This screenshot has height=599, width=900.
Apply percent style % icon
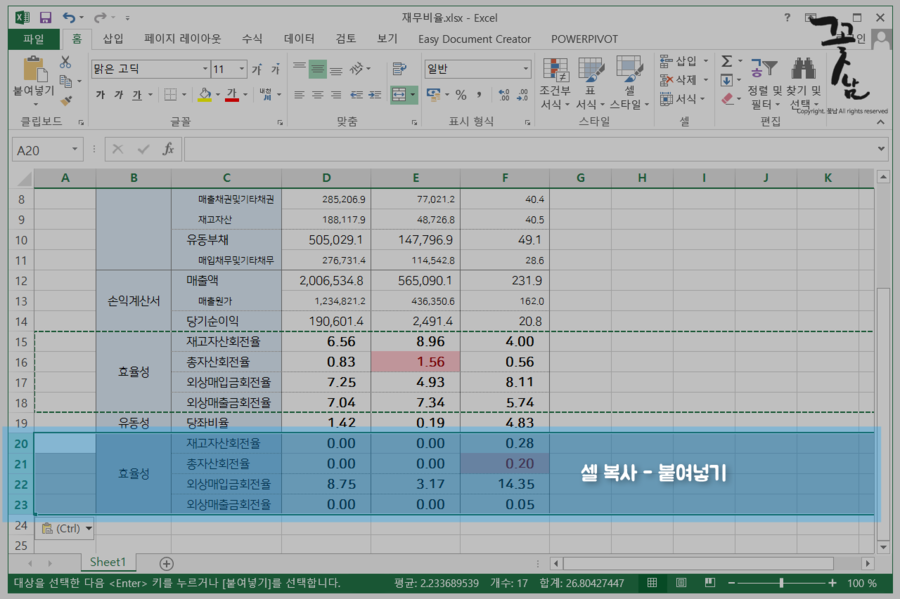(x=459, y=95)
